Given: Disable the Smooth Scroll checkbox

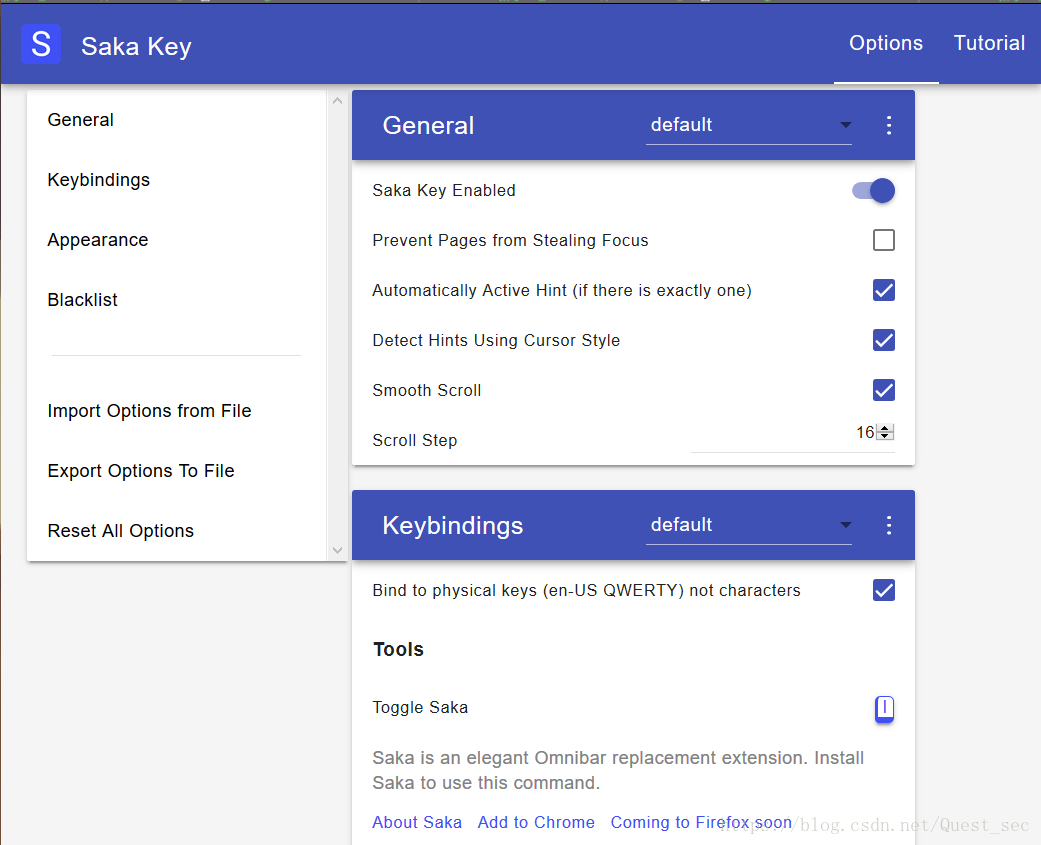Looking at the screenshot, I should 884,390.
